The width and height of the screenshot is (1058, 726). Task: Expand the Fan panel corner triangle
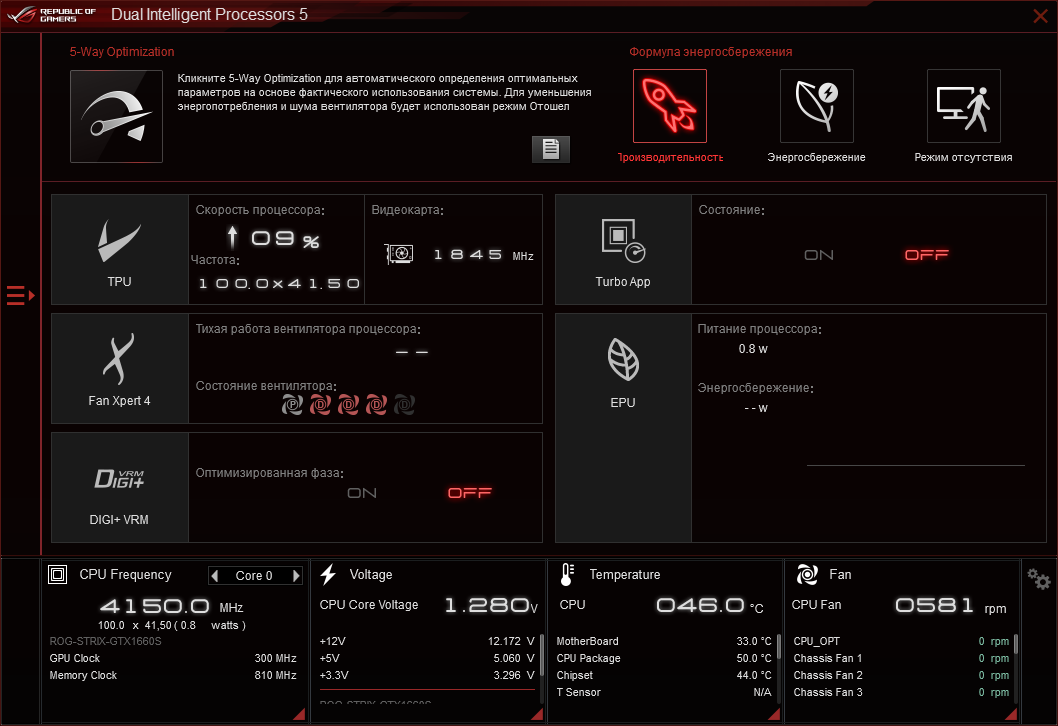coord(1011,715)
